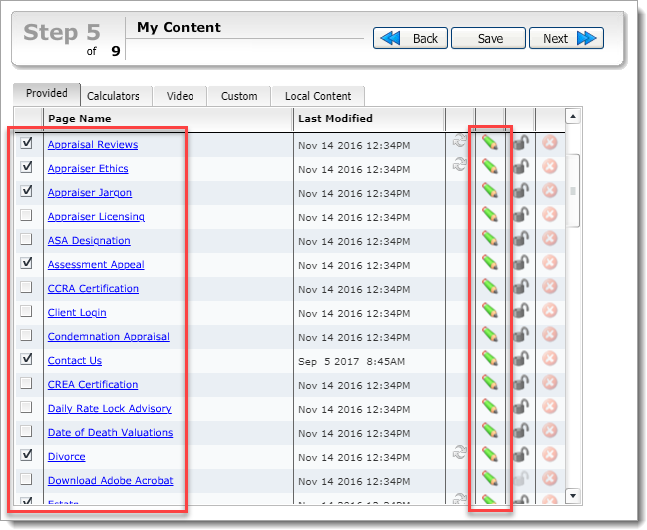Screen dimensions: 647x530
Task: Click pencil edit icon for Appraiser Ethics
Action: 490,167
